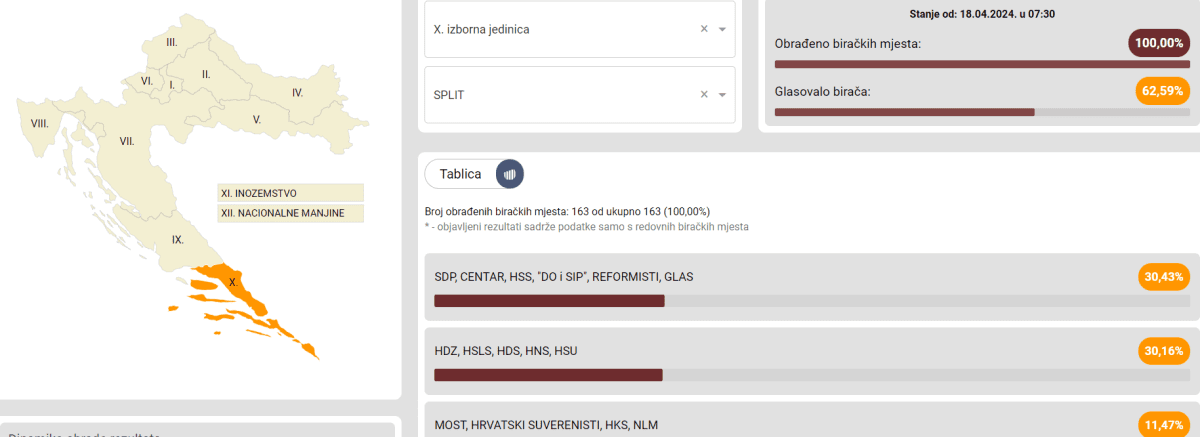Select XI. INOZEMSTVO district

[290, 193]
